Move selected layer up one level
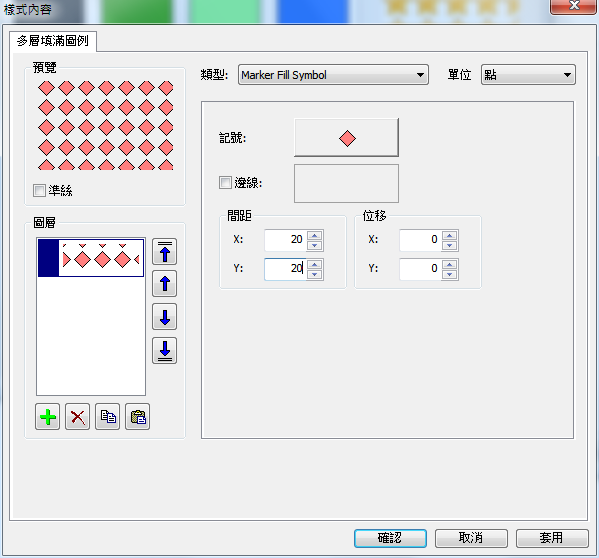 (x=164, y=284)
